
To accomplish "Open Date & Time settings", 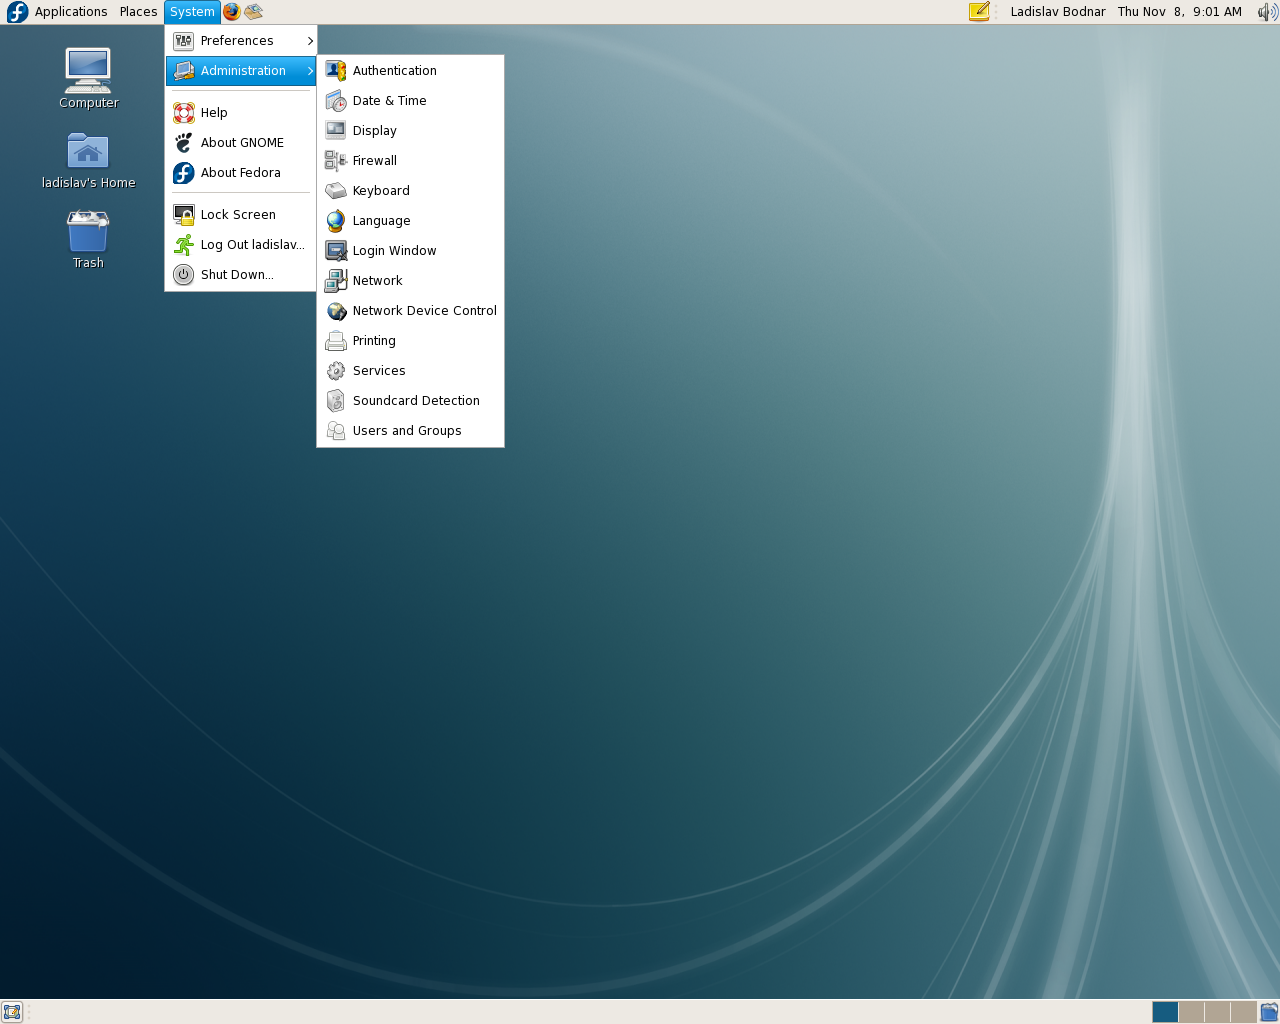I will tap(410, 101).
